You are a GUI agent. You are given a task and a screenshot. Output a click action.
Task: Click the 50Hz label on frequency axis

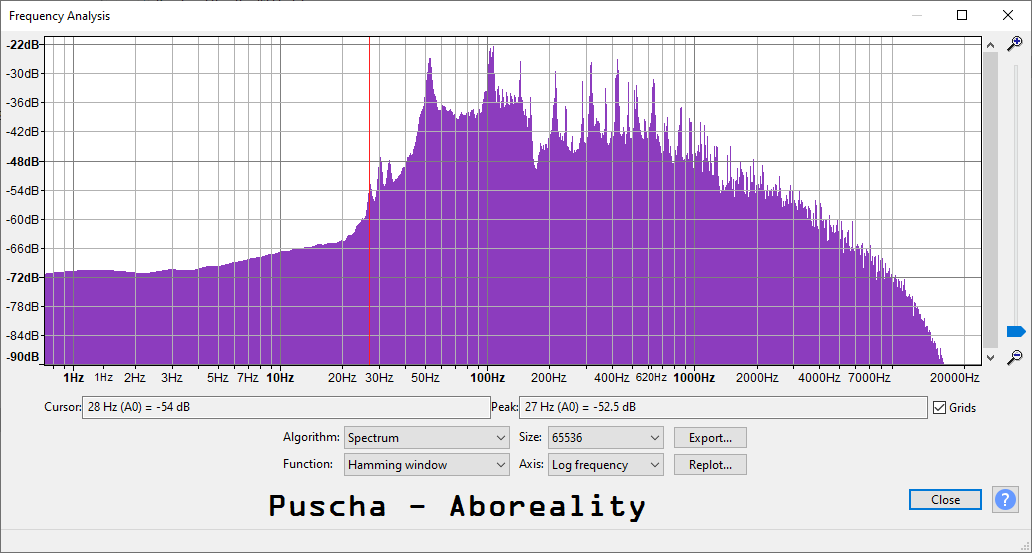[x=425, y=378]
